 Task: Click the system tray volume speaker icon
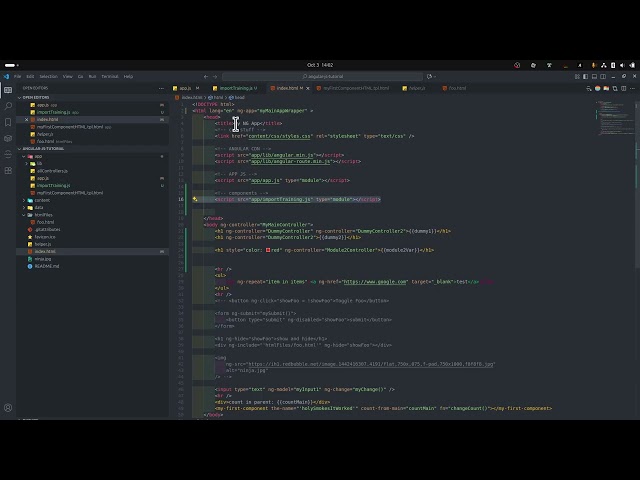622,65
